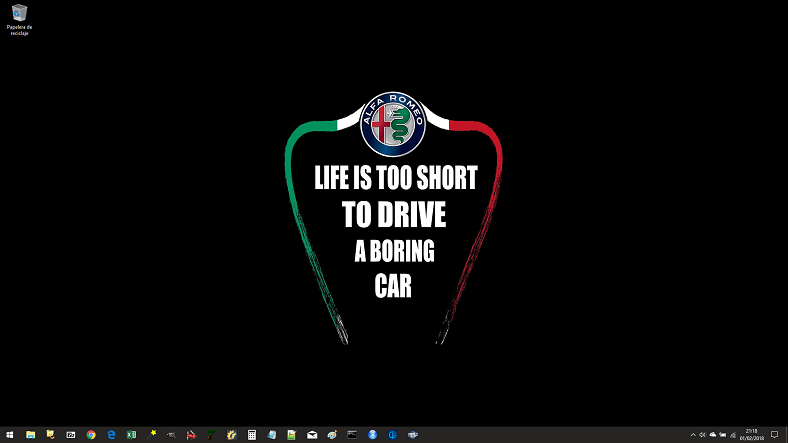The image size is (788, 443).
Task: Open the volume control in system tray
Action: (703, 435)
